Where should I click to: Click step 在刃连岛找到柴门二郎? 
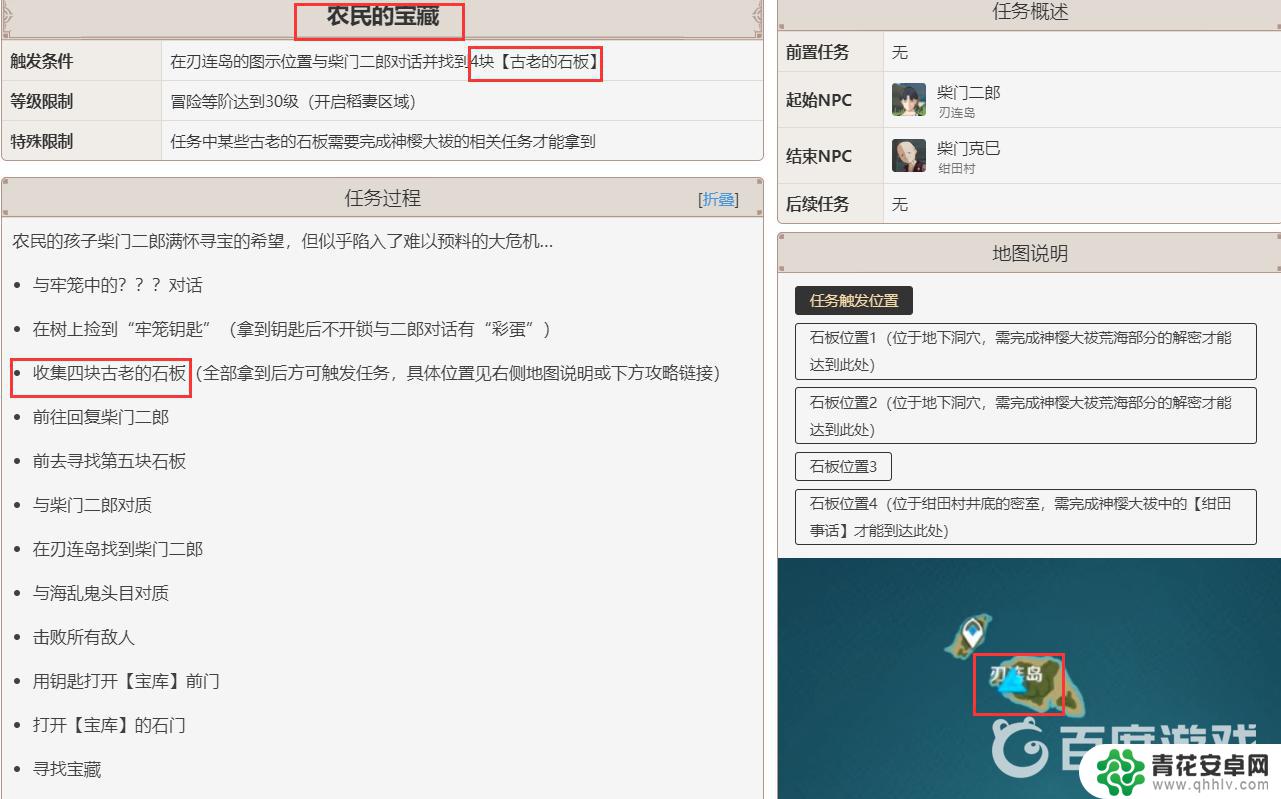point(118,549)
